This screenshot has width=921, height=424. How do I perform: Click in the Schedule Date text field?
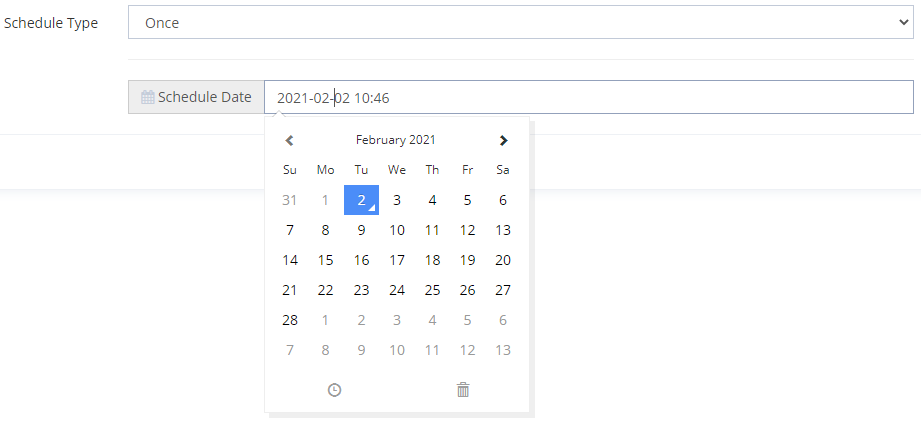(x=588, y=98)
